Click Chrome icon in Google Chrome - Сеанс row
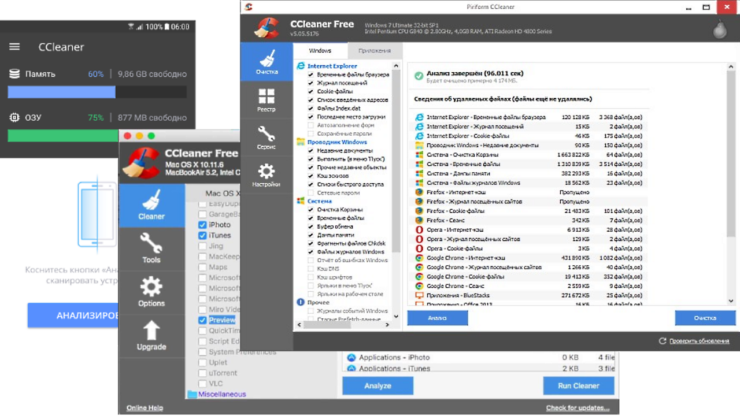Screen dimensions: 740x416 pyautogui.click(x=419, y=286)
